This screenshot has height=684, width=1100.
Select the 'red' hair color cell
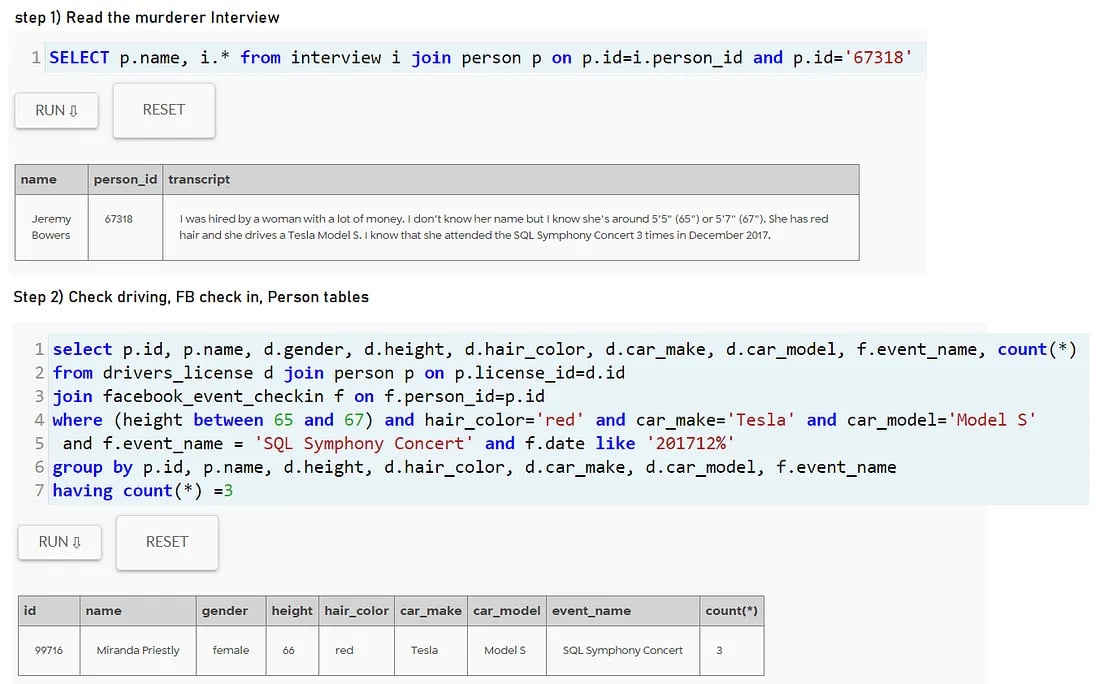pos(356,650)
